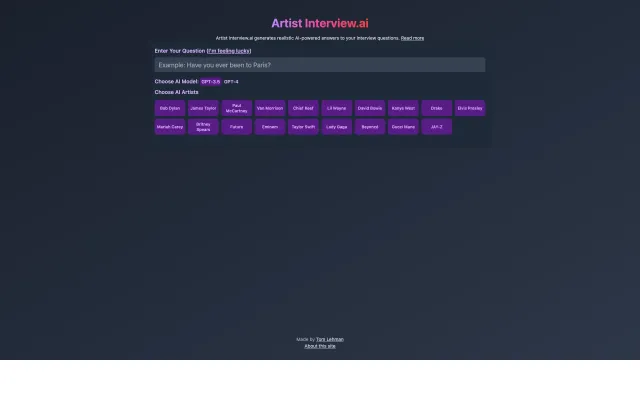Click the question input field
This screenshot has height=400, width=640.
[320, 65]
